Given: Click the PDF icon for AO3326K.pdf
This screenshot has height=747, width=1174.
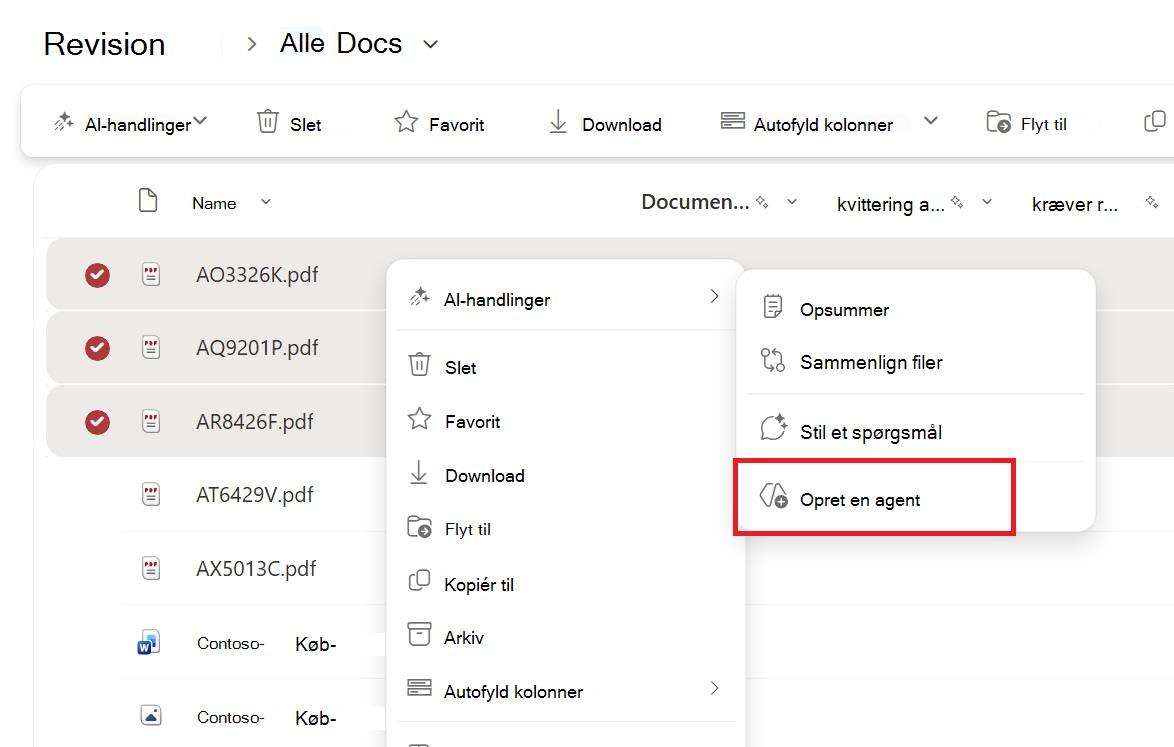Looking at the screenshot, I should click(151, 275).
